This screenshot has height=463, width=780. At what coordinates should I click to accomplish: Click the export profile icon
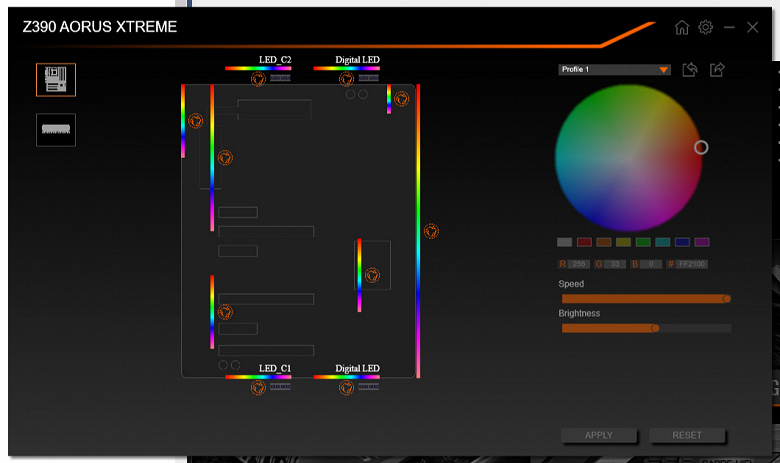(717, 70)
